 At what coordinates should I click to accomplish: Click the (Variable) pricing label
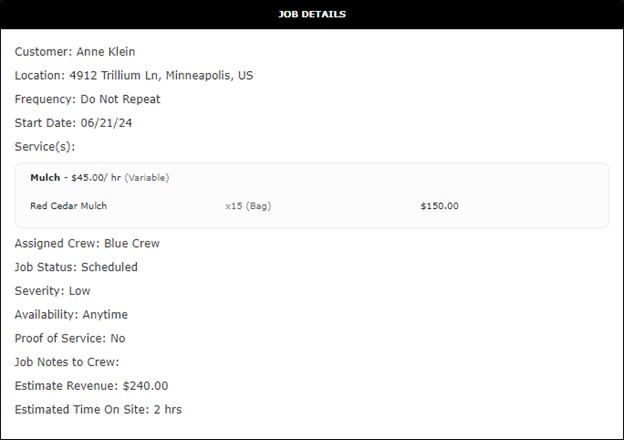point(147,178)
